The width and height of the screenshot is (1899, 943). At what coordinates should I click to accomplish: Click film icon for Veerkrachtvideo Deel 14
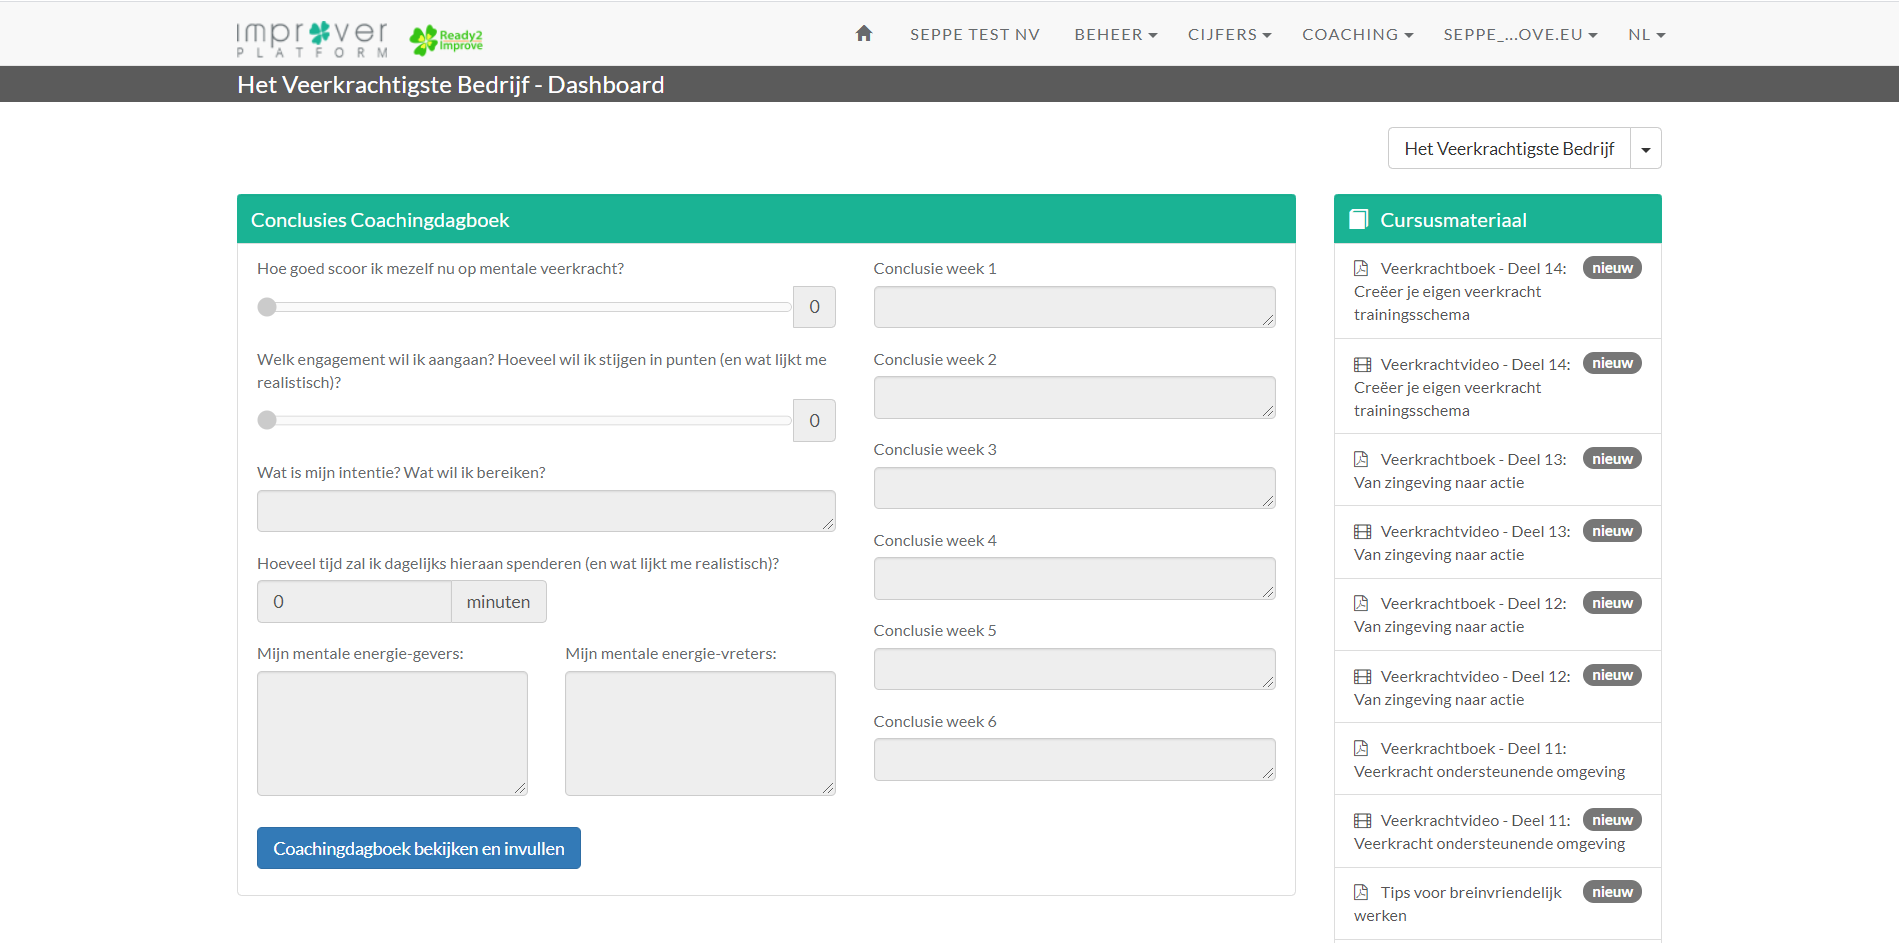tap(1362, 365)
